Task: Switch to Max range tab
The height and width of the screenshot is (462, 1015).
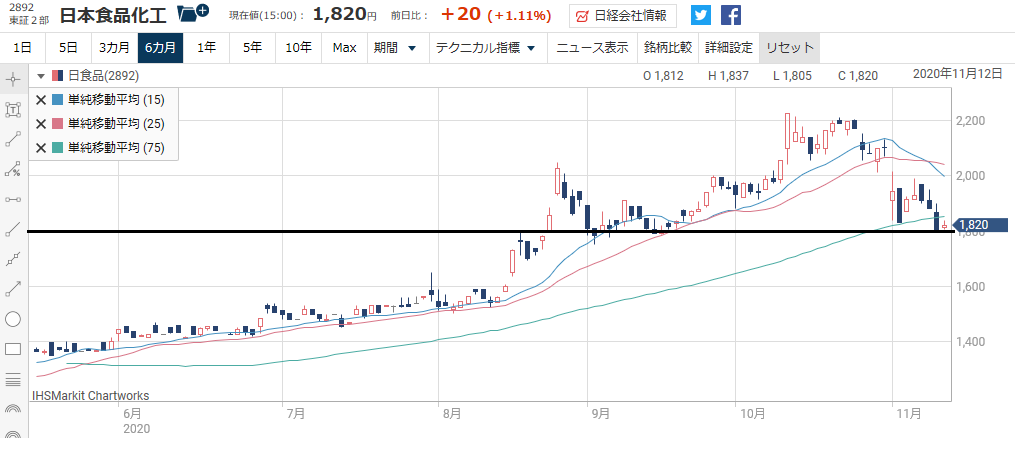Action: 344,48
